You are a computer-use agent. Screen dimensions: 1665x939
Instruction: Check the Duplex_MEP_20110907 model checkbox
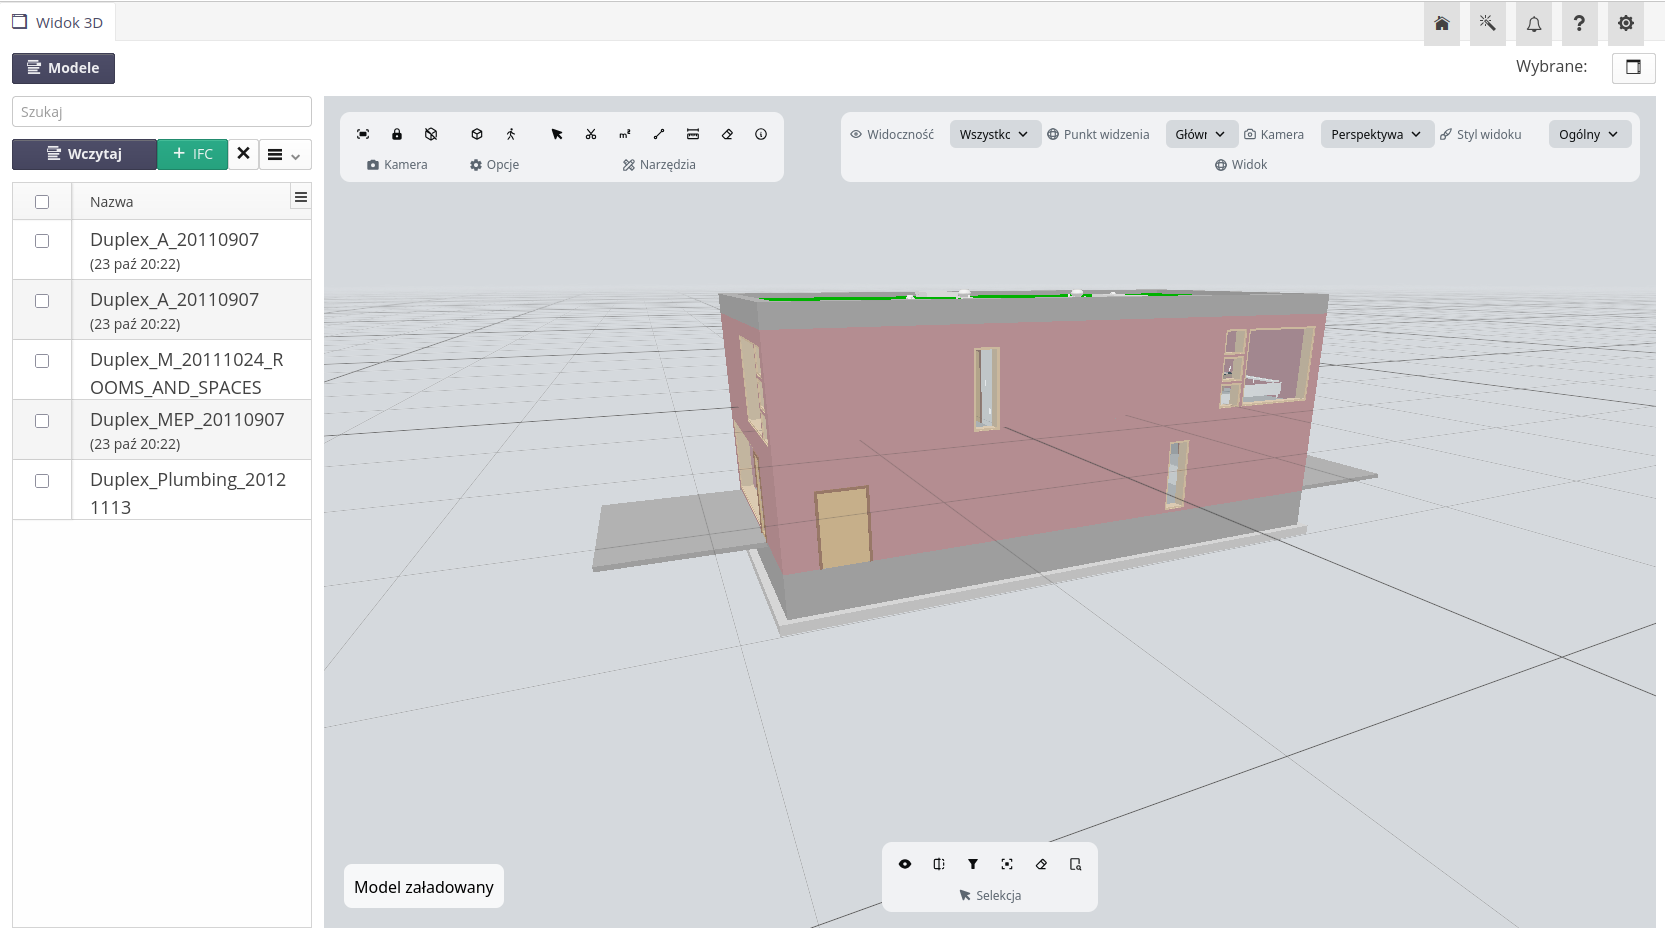pos(42,421)
